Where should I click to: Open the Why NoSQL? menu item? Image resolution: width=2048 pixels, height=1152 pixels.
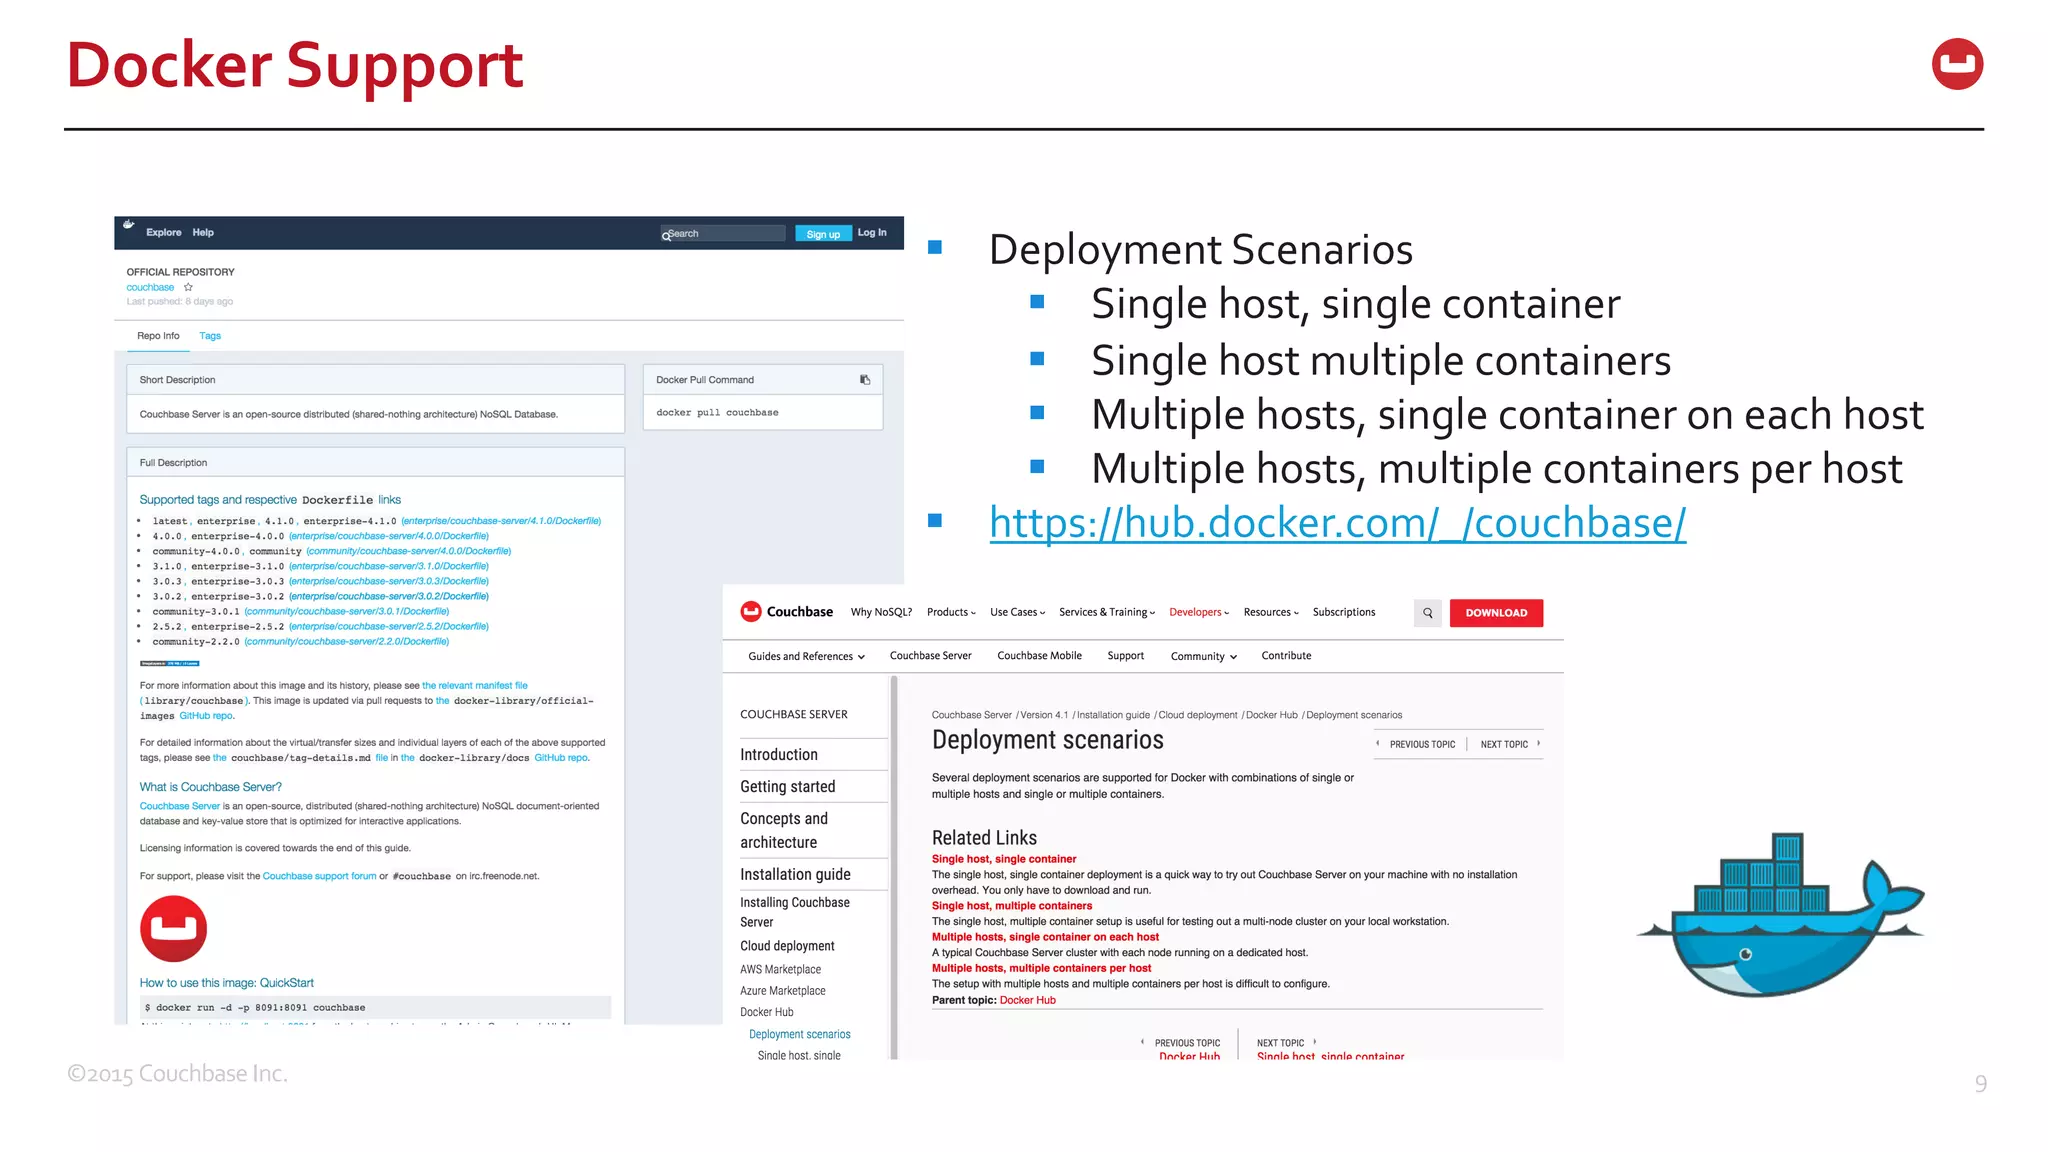point(881,613)
